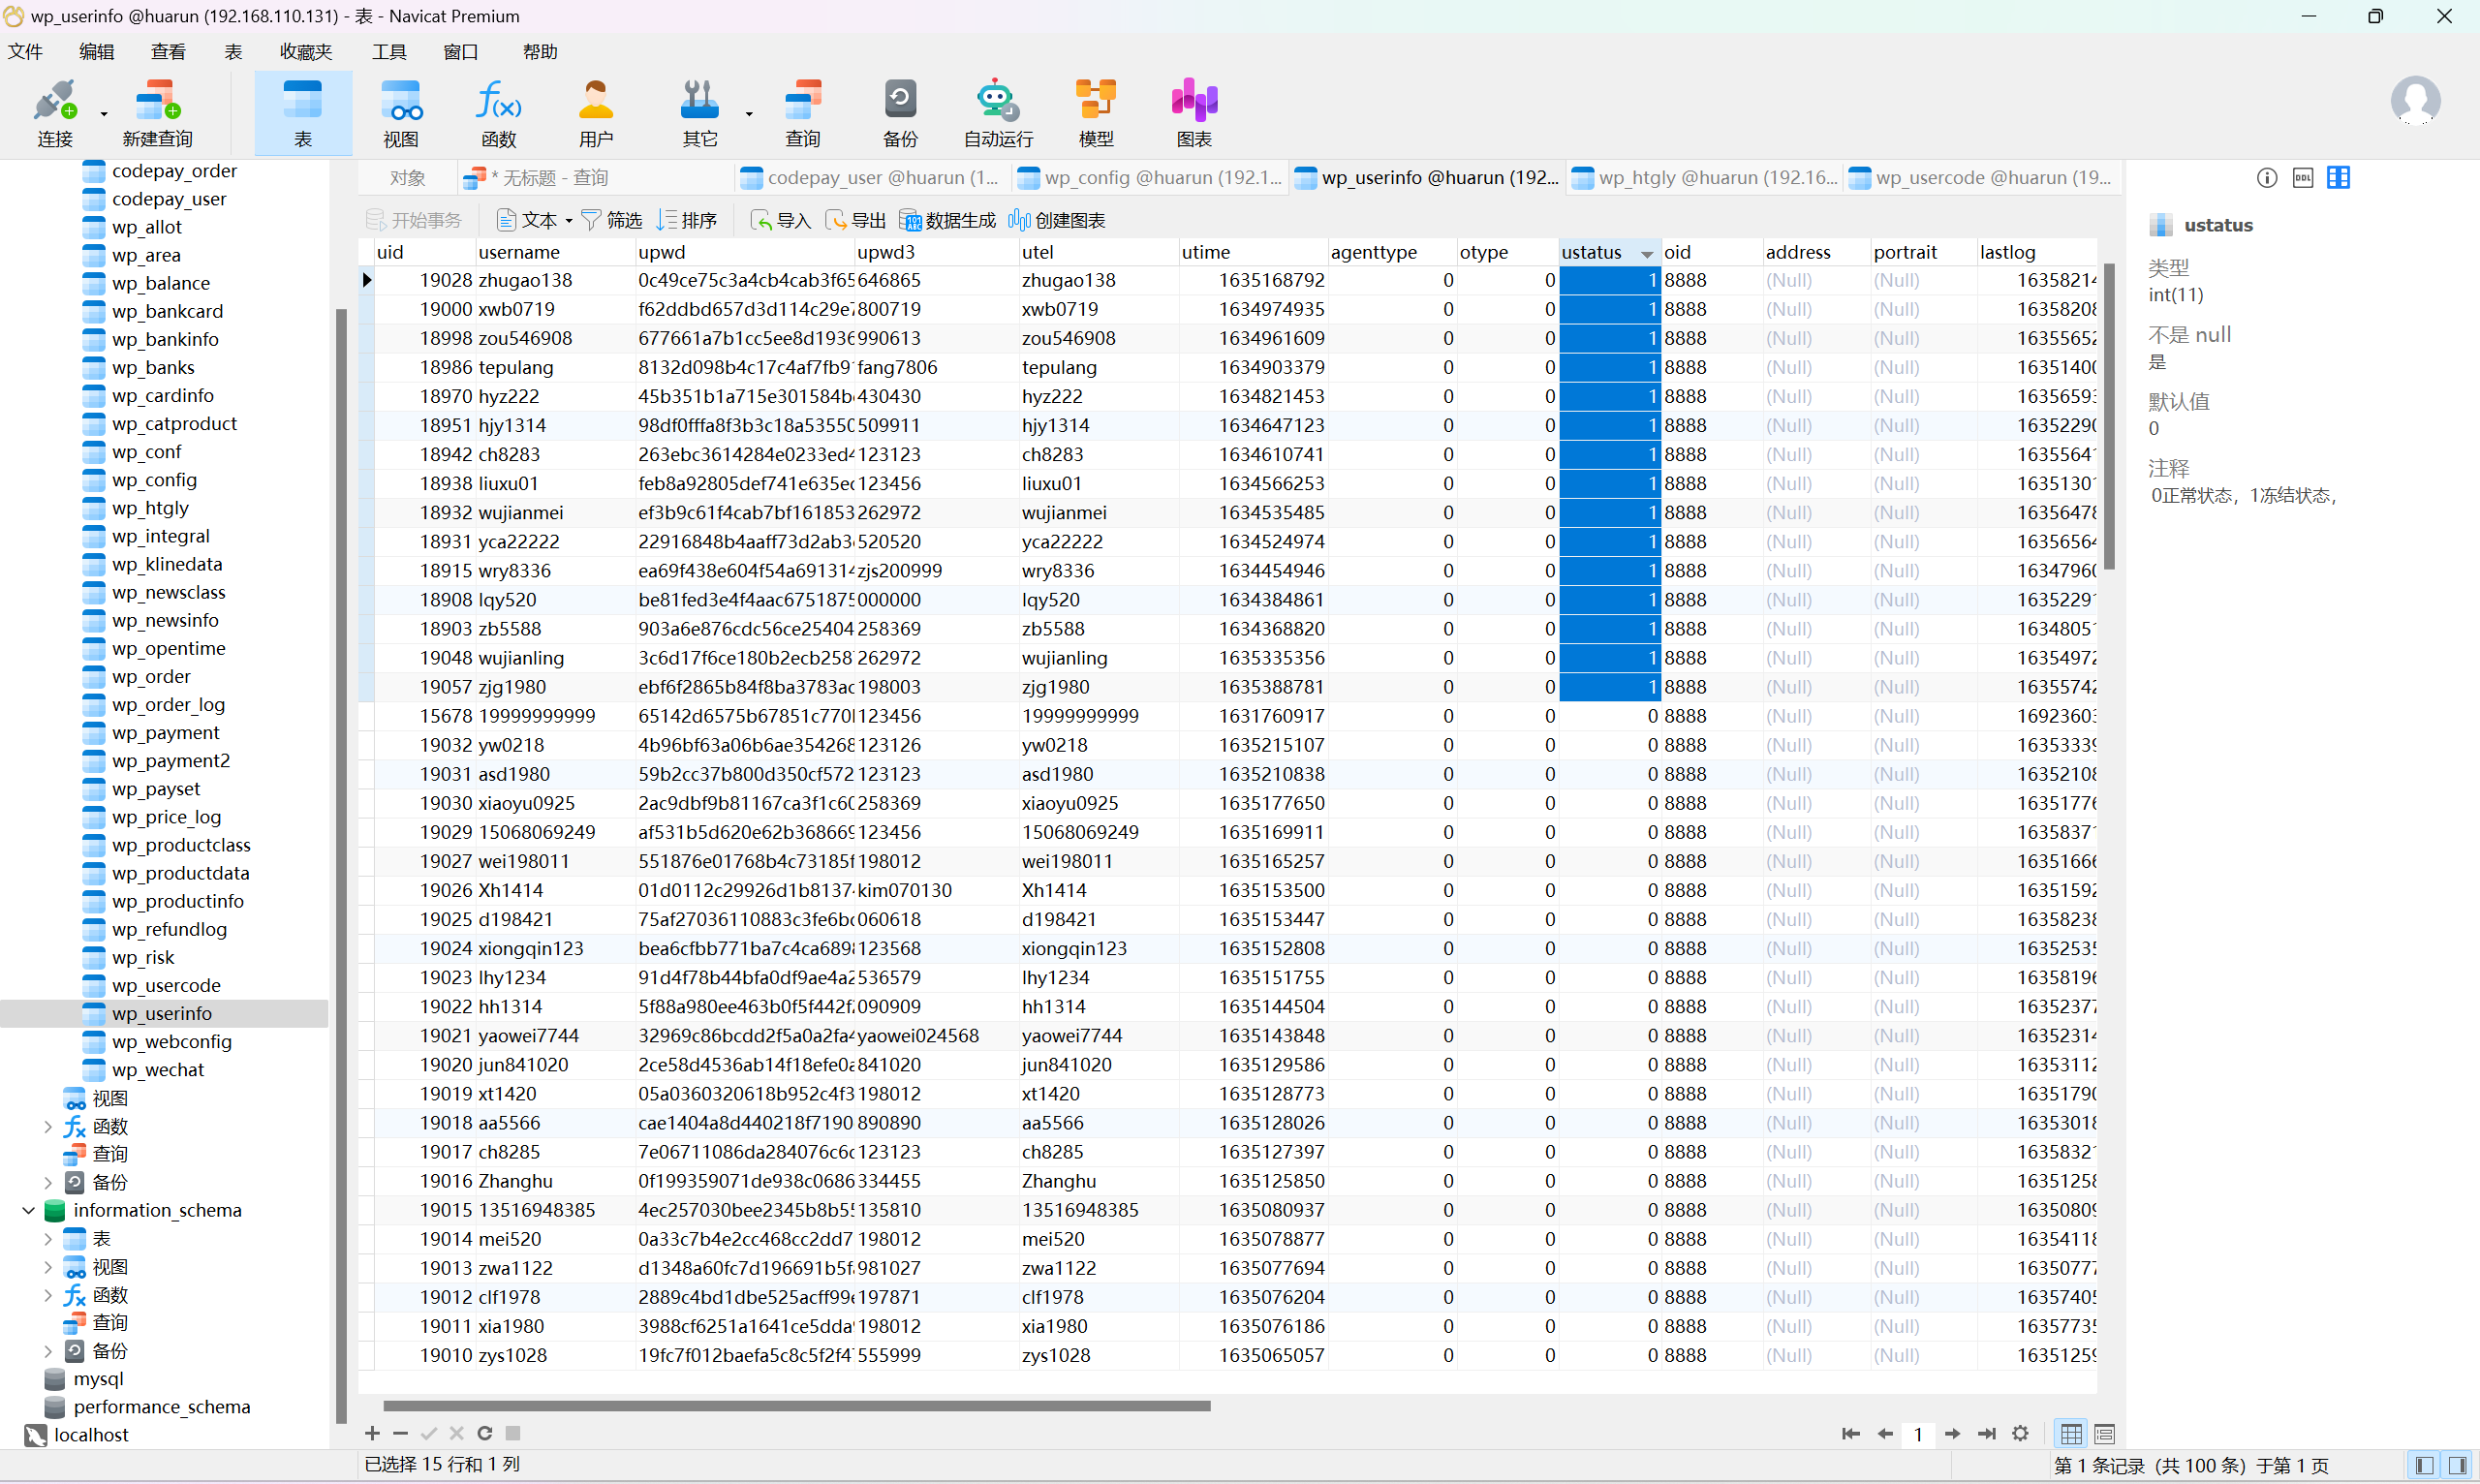Open the Function (函数) toolbar icon

(498, 113)
